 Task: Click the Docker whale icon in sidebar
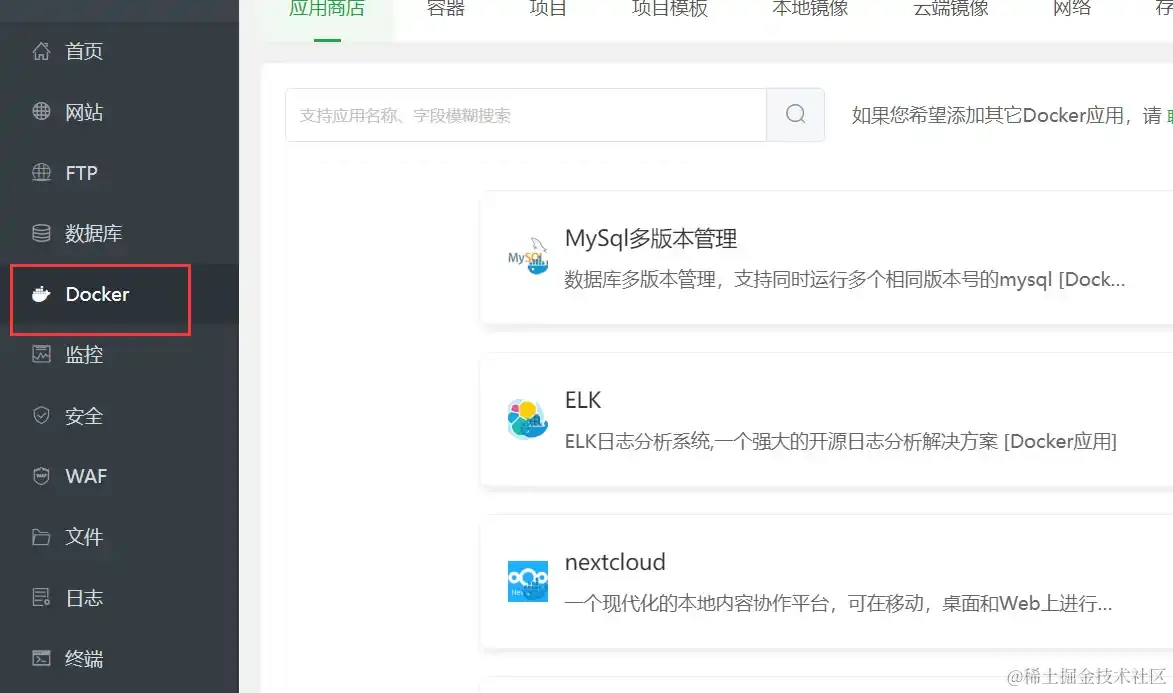coord(41,294)
